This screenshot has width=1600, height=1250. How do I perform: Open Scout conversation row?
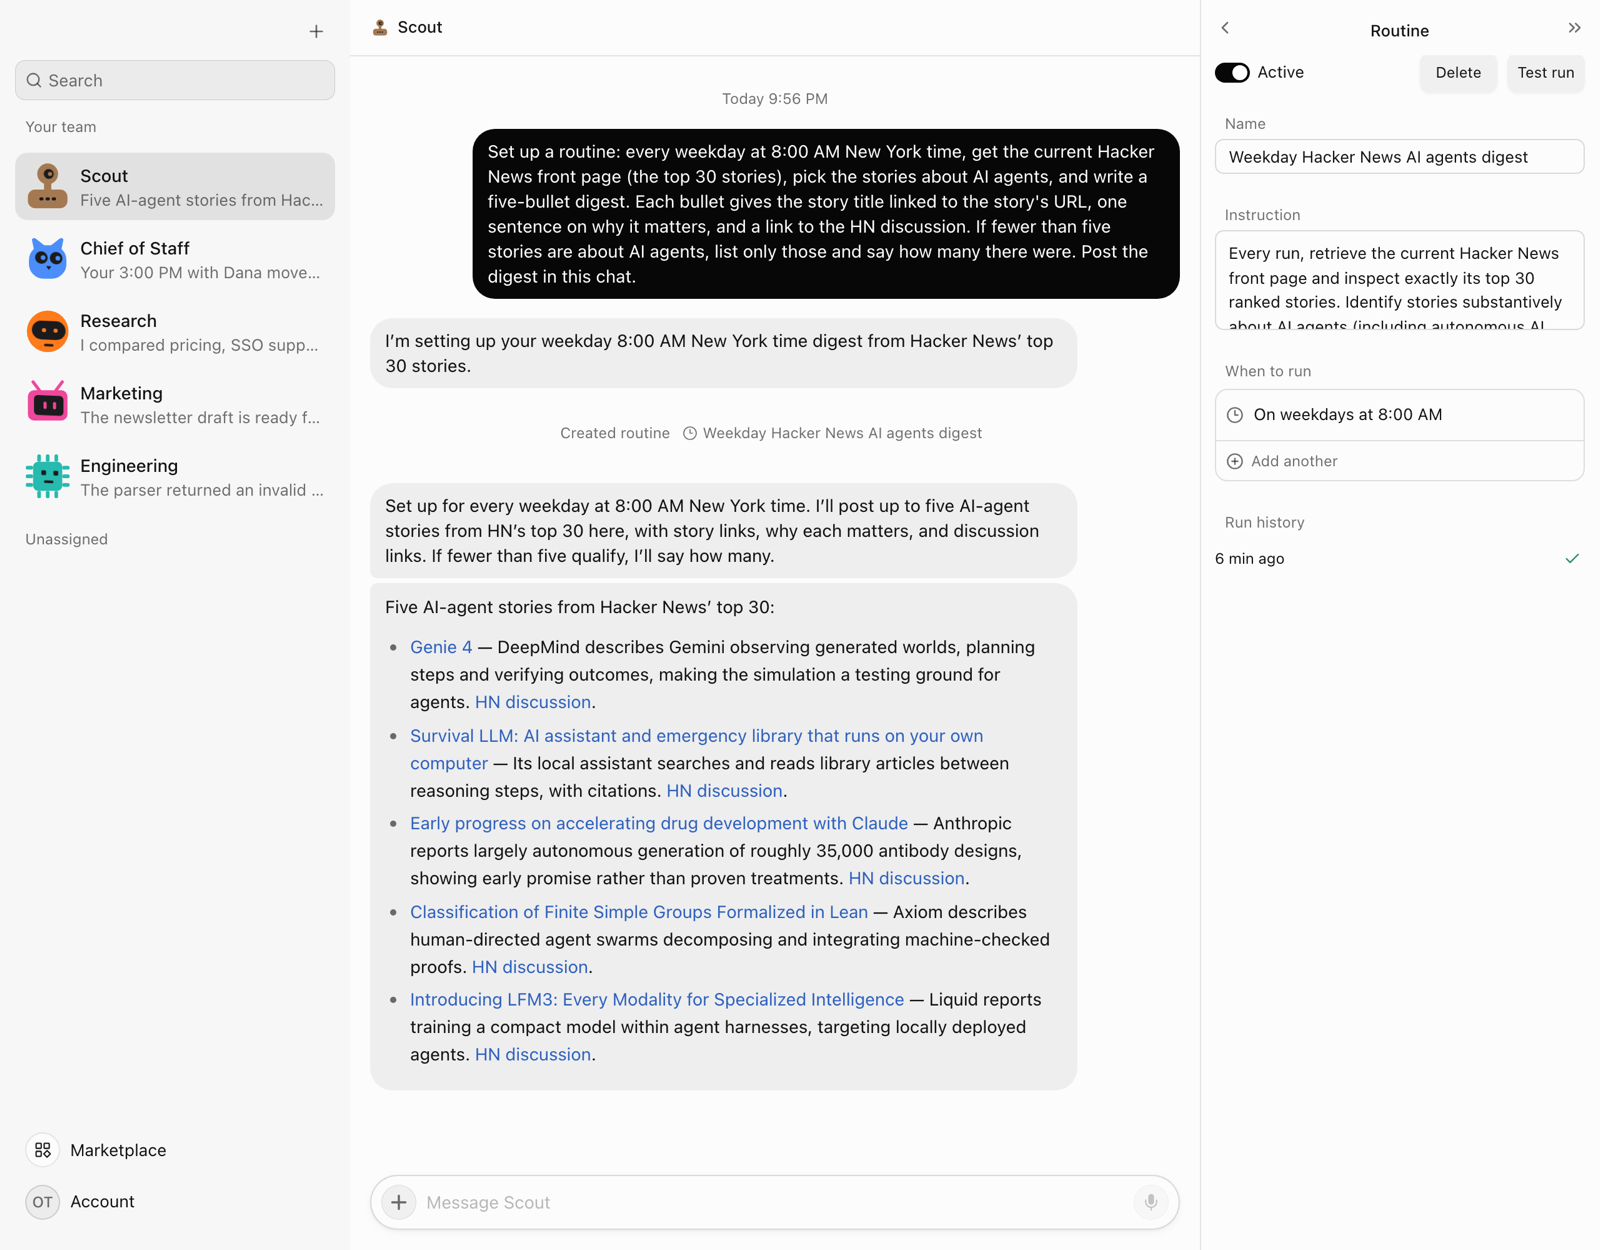(x=175, y=187)
